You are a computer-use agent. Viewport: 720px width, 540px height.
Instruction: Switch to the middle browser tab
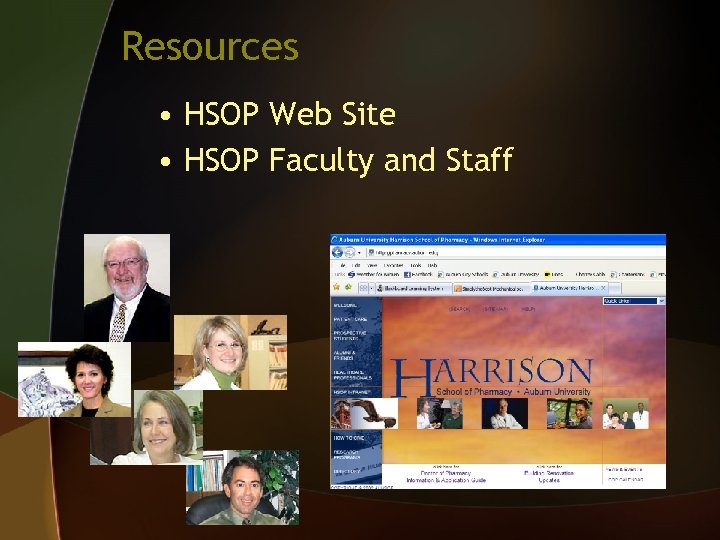click(x=491, y=288)
